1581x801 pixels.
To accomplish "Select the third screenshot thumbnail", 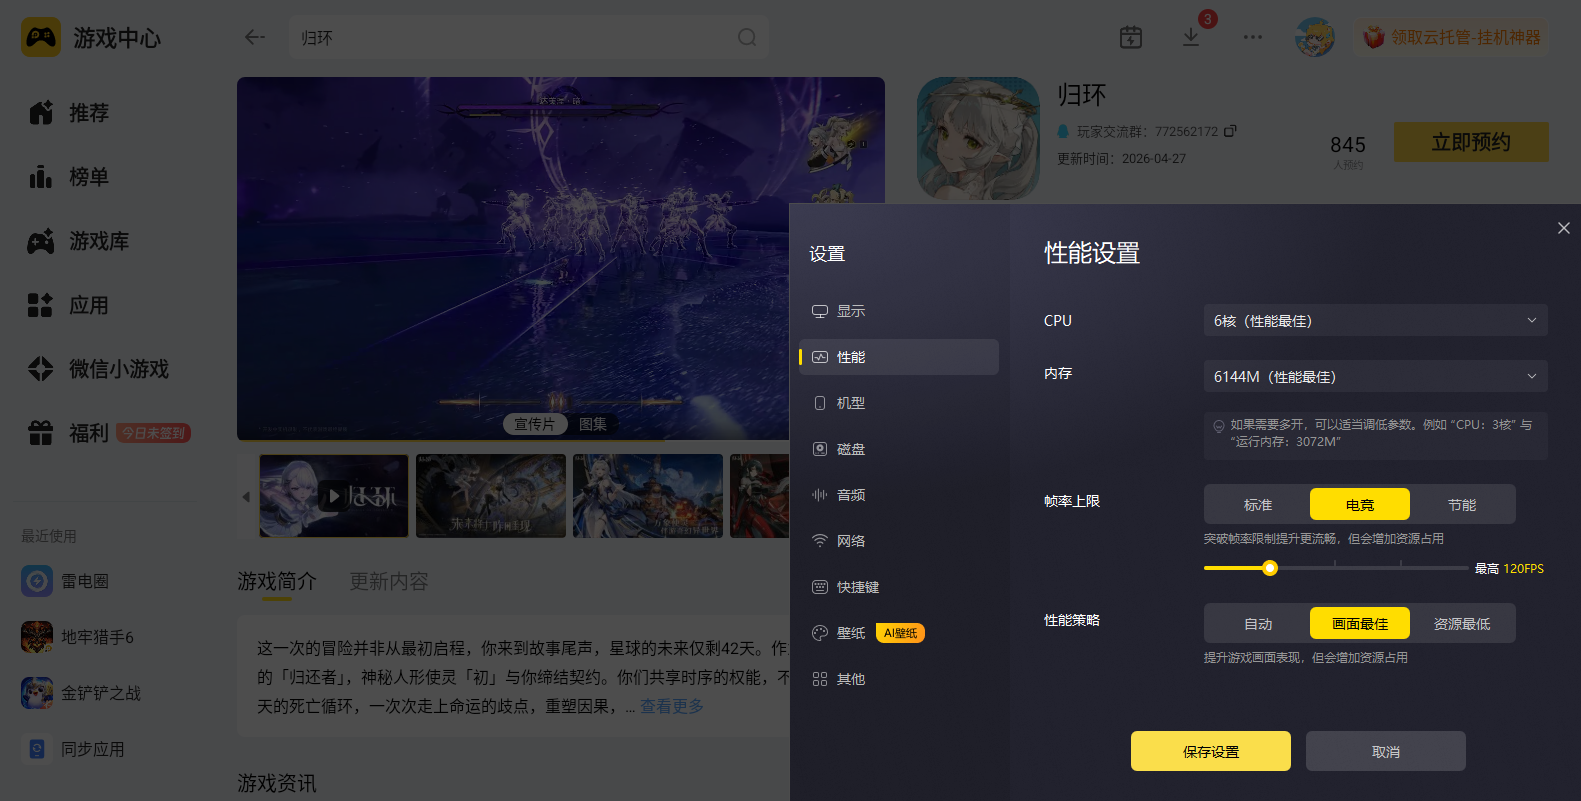I will tap(648, 496).
